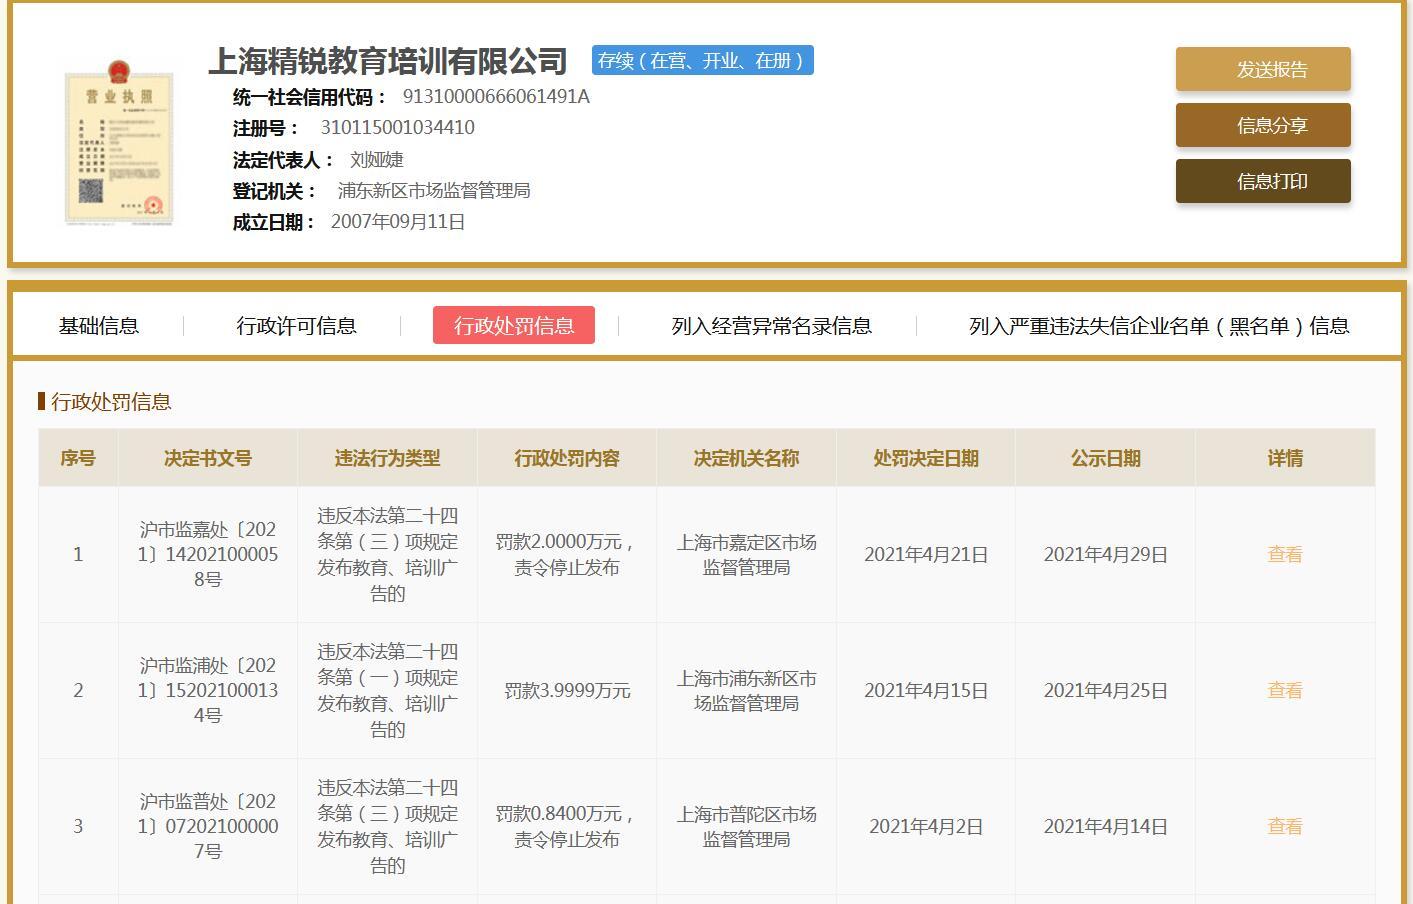Screen dimensions: 1413x904
Task: Click the 信息分享 button
Action: [1262, 125]
